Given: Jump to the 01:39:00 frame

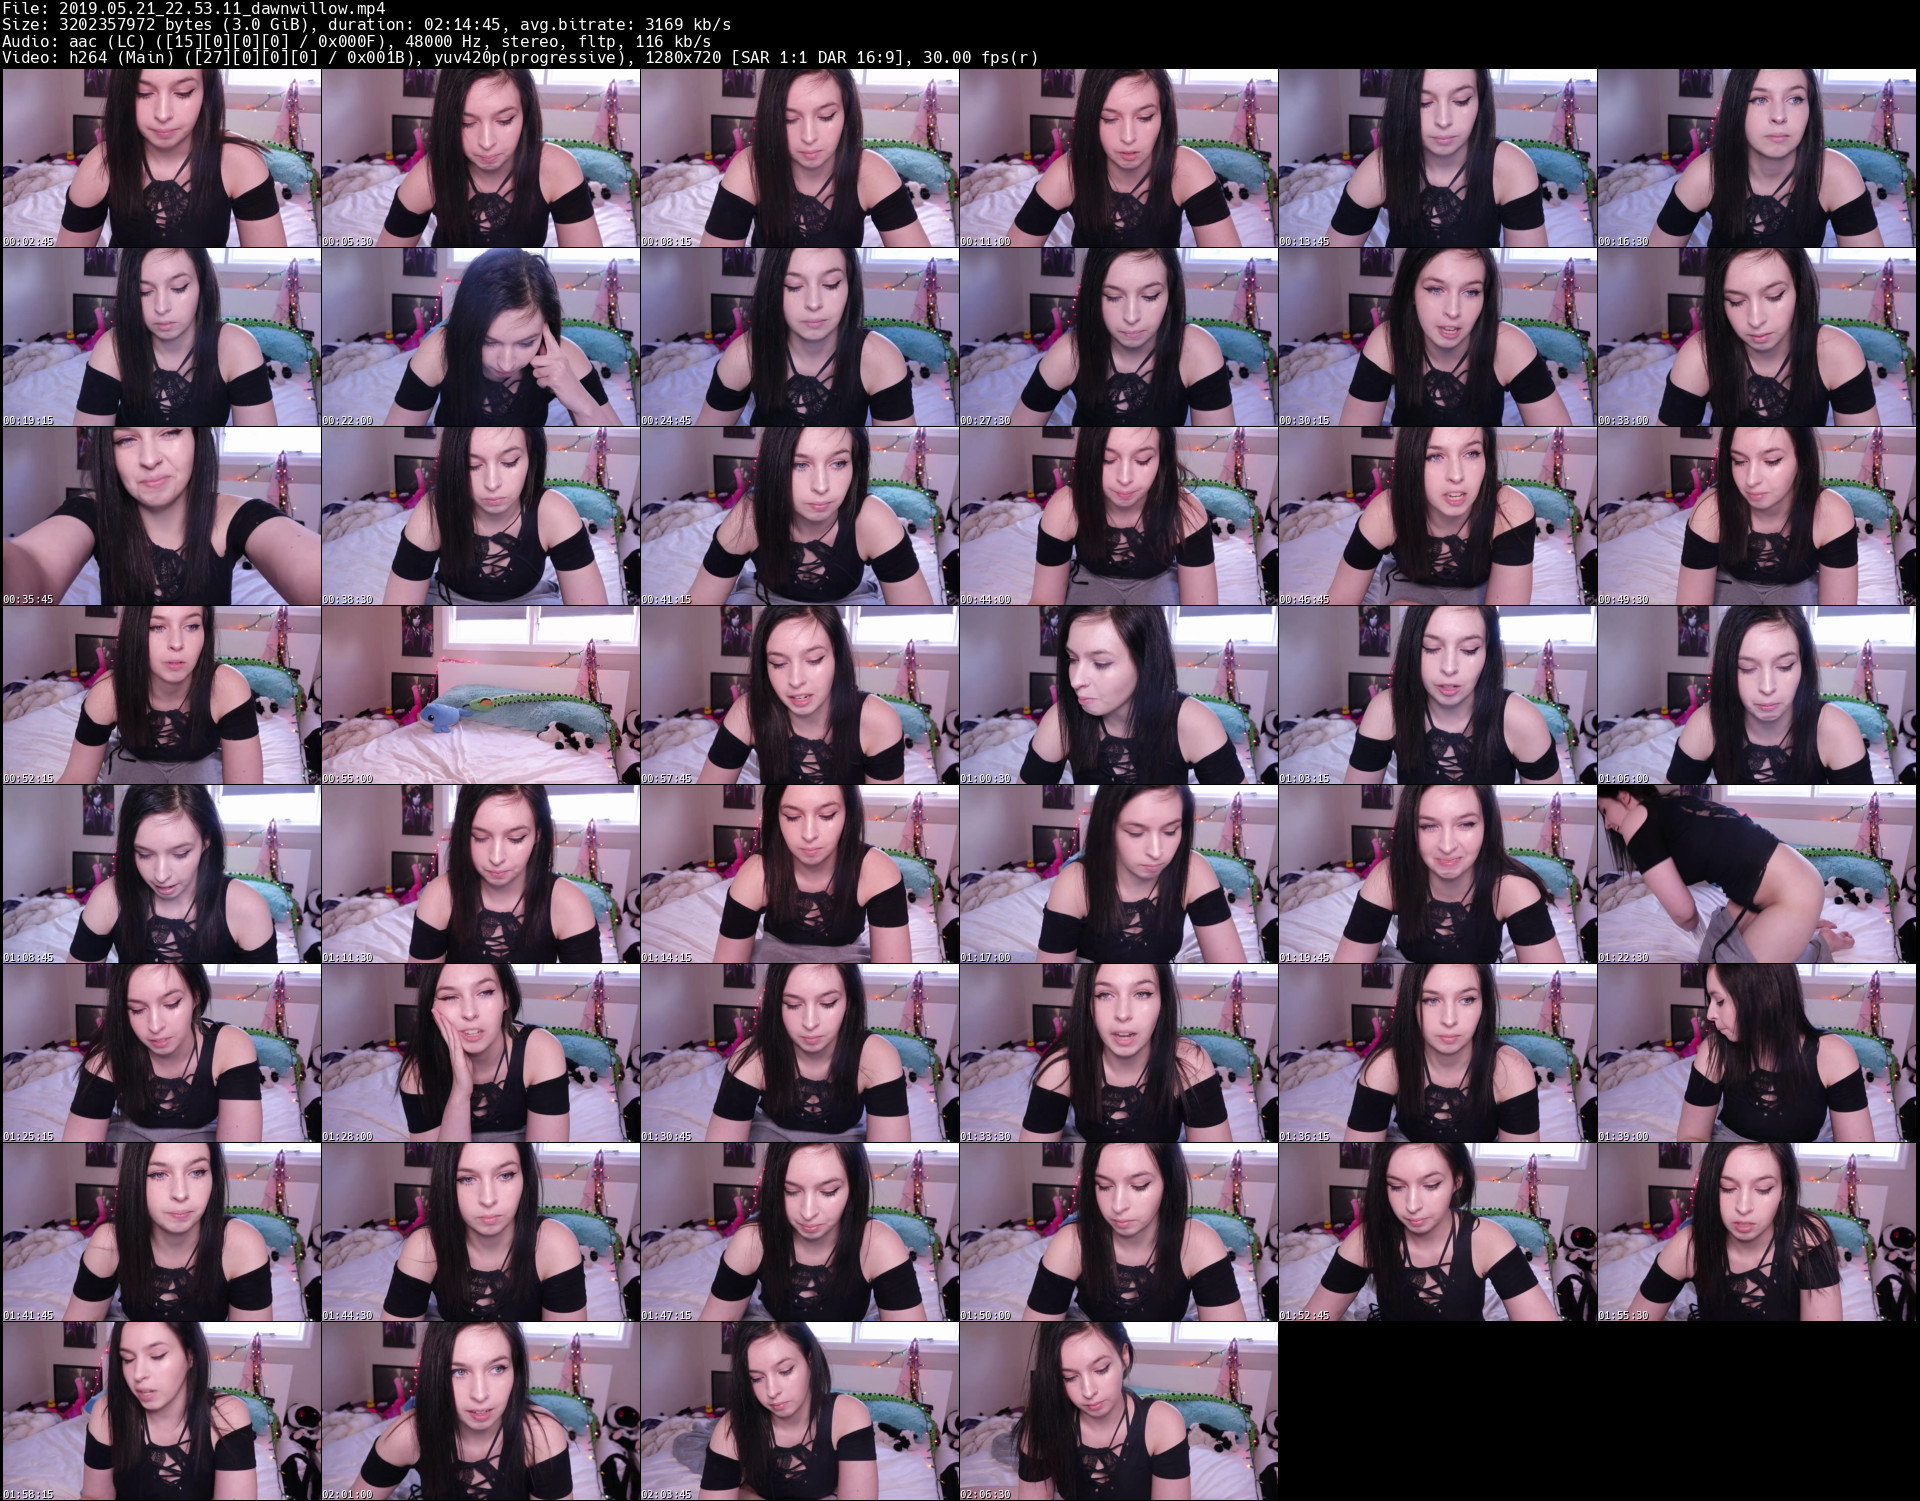Looking at the screenshot, I should (1756, 1053).
